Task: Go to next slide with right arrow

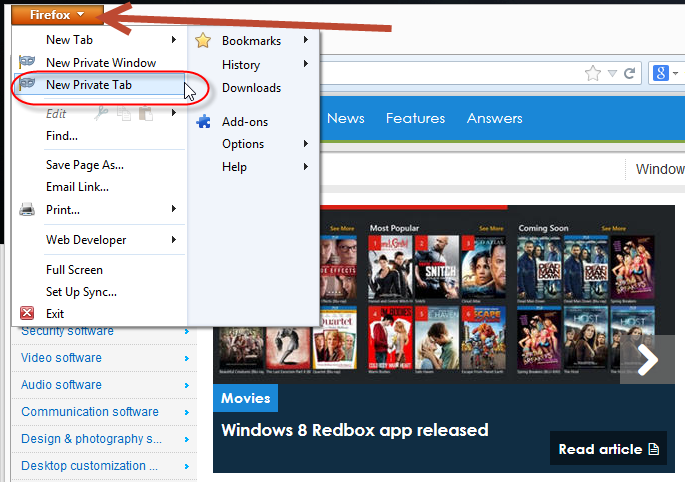Action: (648, 360)
